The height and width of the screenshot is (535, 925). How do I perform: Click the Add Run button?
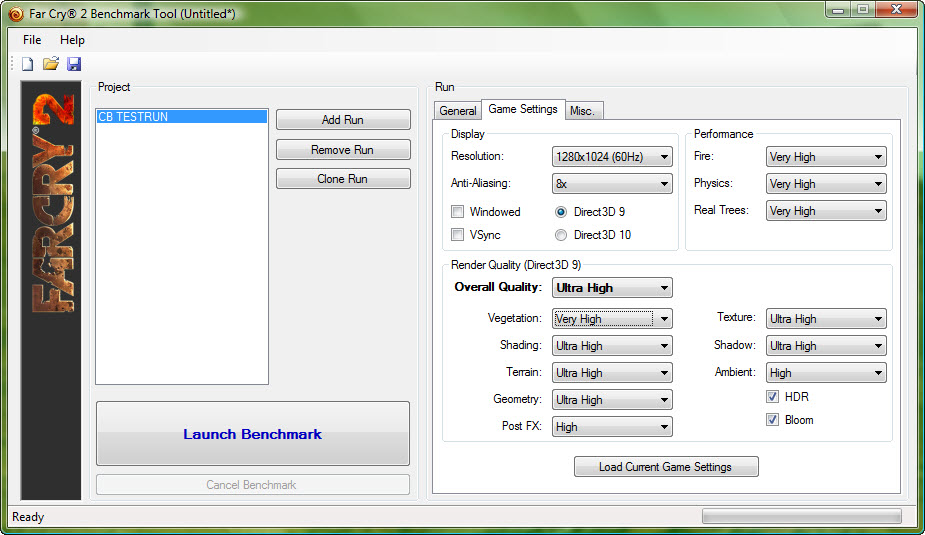coord(343,120)
